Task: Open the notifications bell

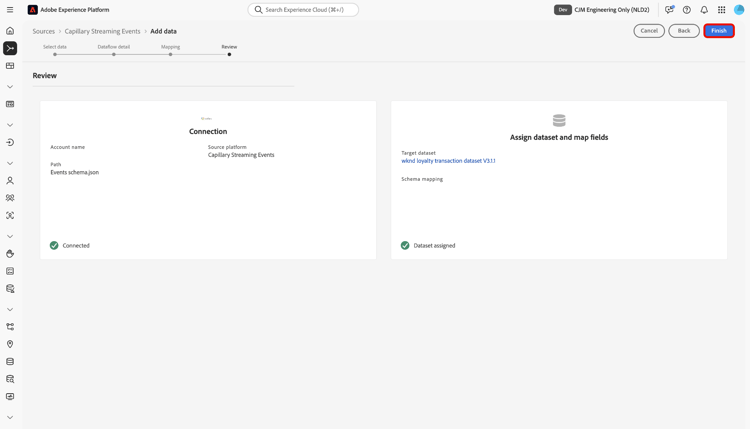Action: (x=704, y=10)
